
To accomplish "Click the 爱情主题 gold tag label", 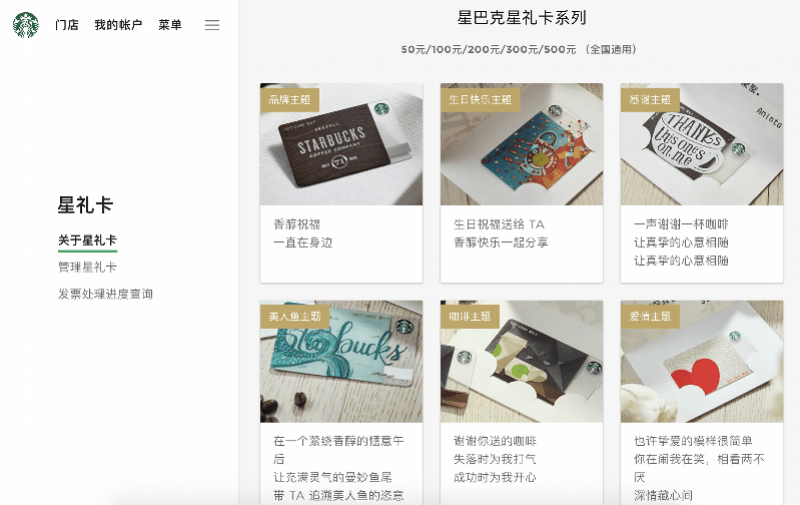I will click(x=650, y=316).
